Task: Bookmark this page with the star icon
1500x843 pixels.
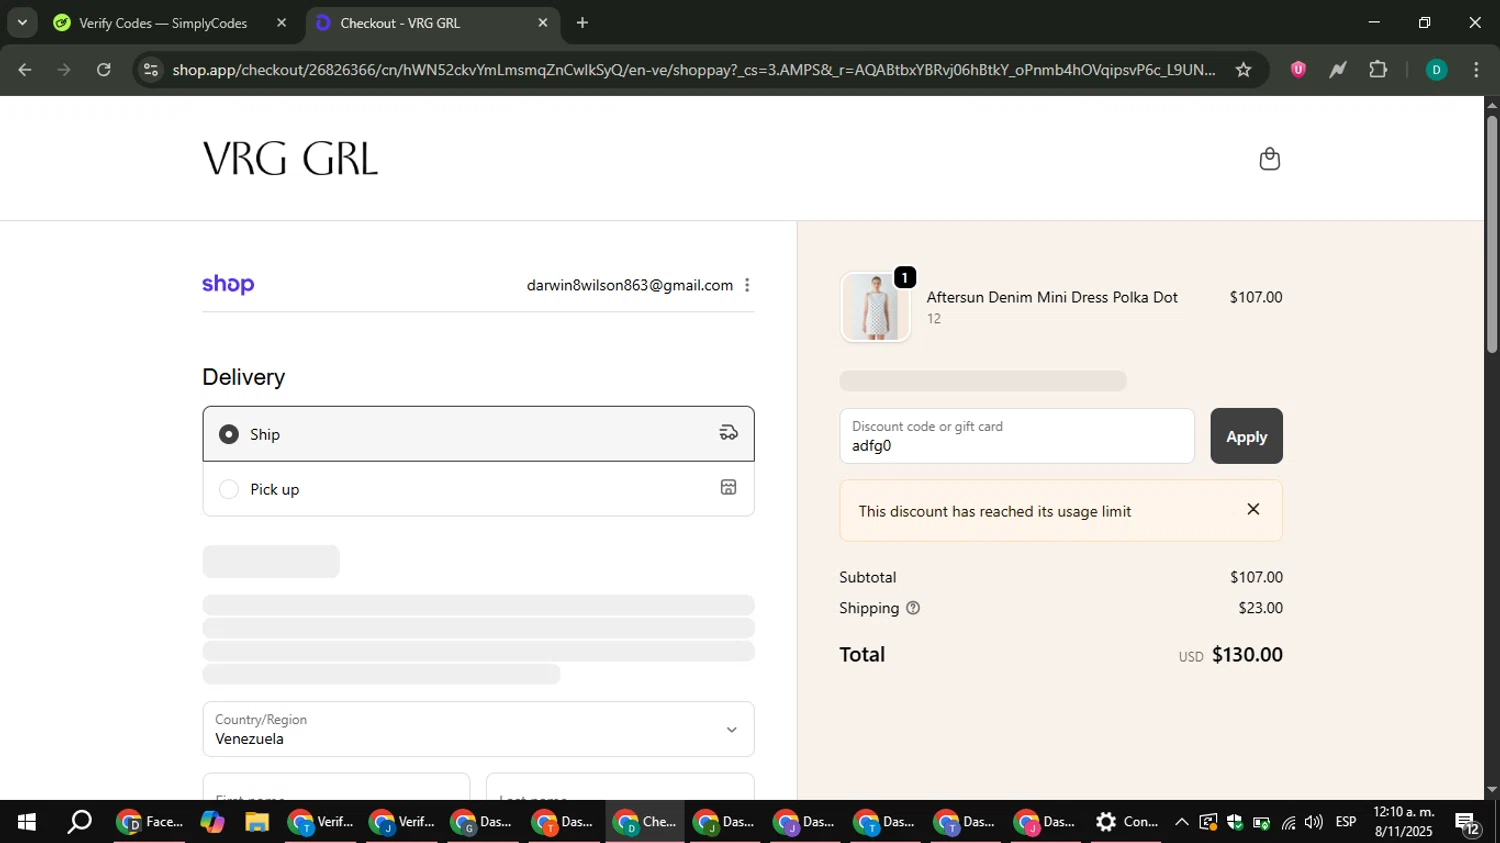Action: tap(1243, 70)
